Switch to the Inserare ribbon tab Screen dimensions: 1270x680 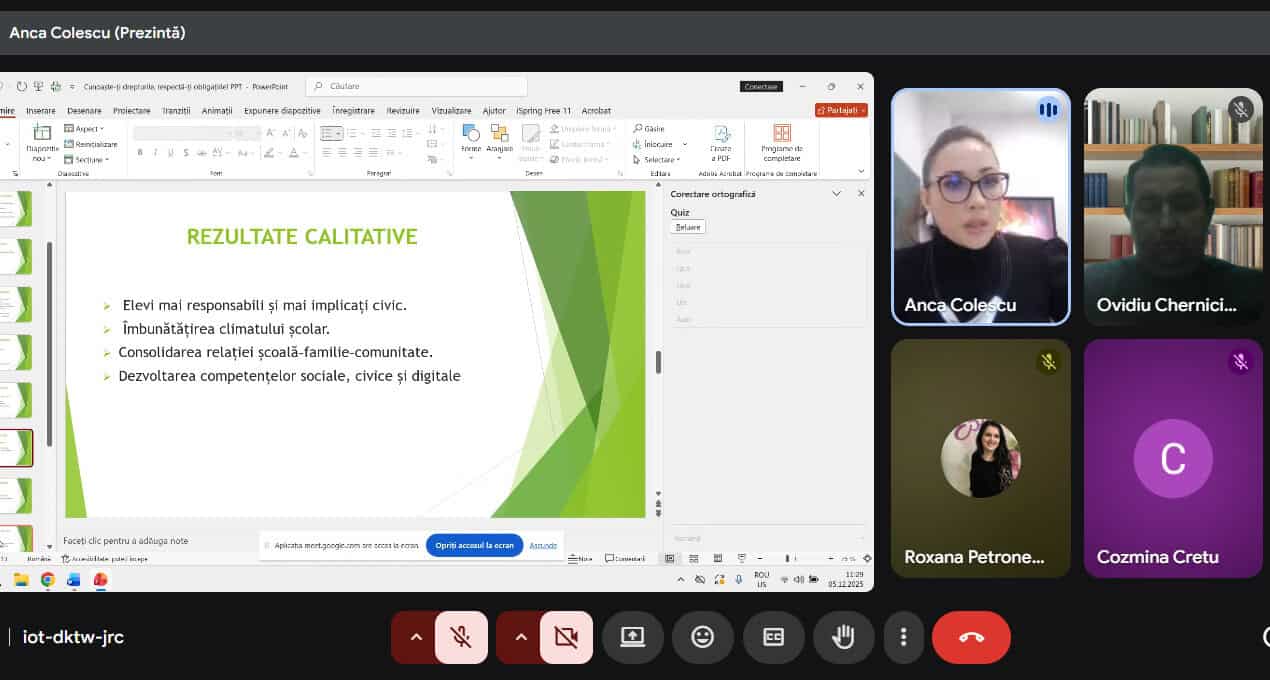(x=41, y=111)
